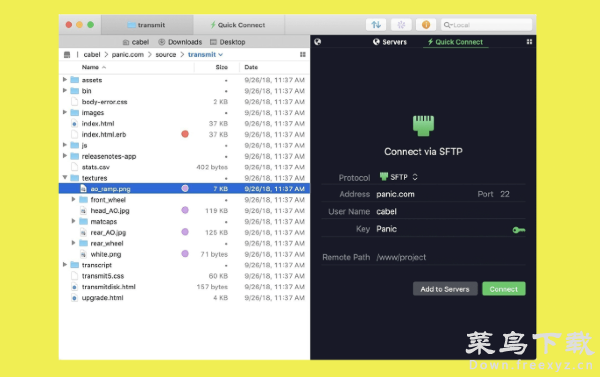Toggle grid view icon in the local path bar

[303, 54]
